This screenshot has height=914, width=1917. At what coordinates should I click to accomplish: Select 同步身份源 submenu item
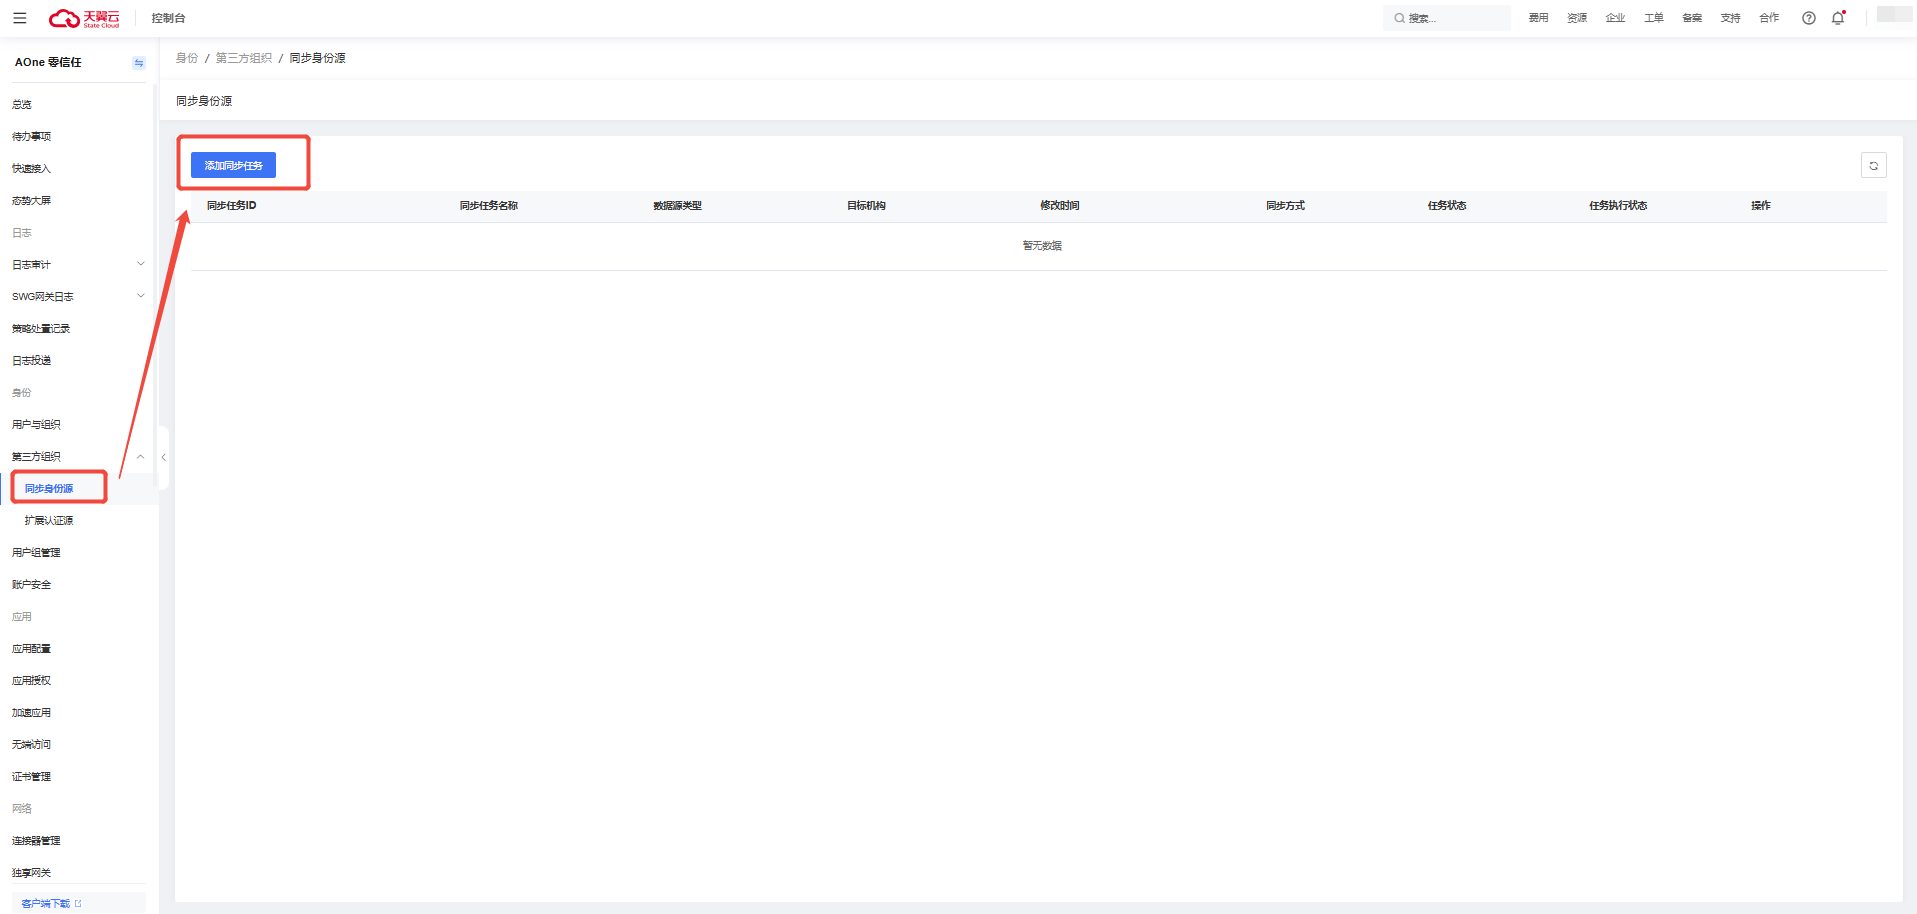[x=49, y=488]
